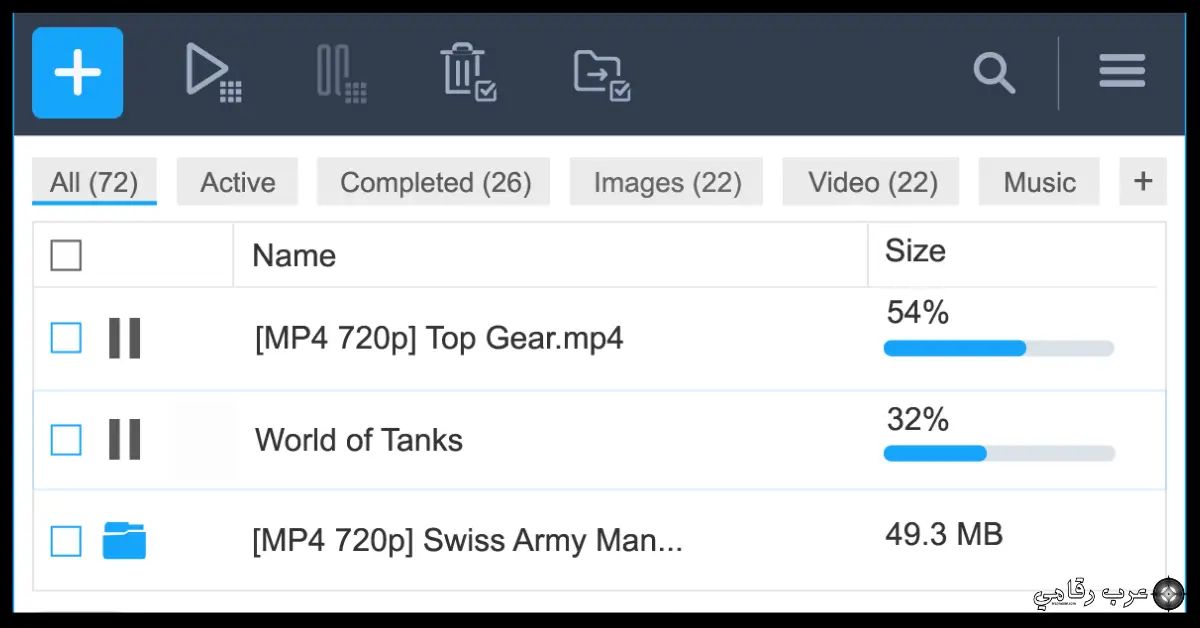Viewport: 1200px width, 628px height.
Task: Check the checkbox for Top Gear.mp4
Action: (x=65, y=338)
